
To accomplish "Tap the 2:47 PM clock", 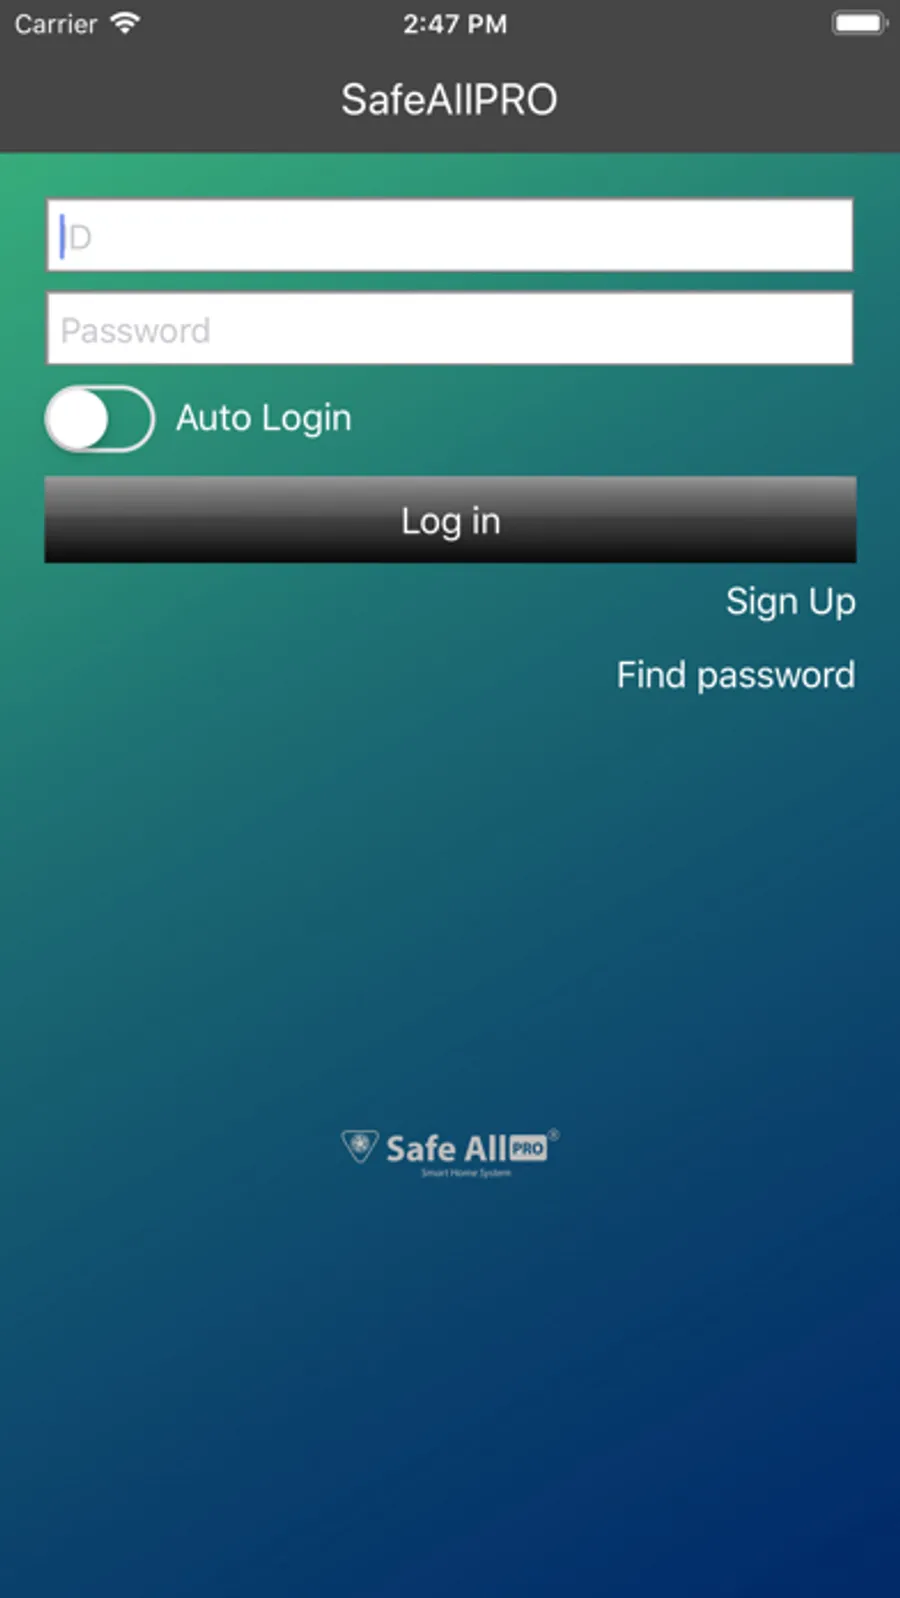I will click(455, 24).
